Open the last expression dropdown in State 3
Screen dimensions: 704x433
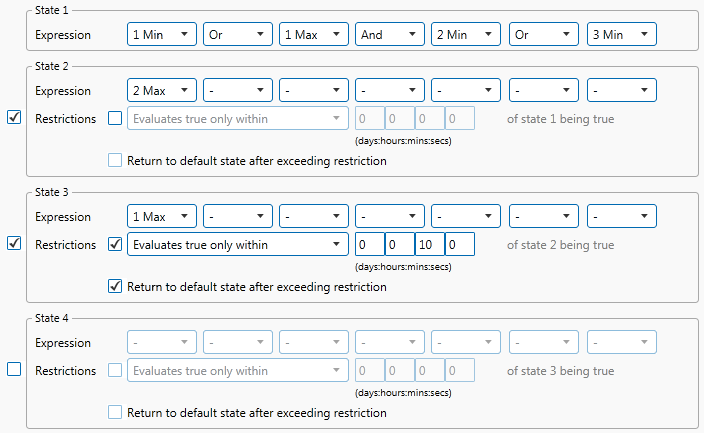[x=621, y=216]
